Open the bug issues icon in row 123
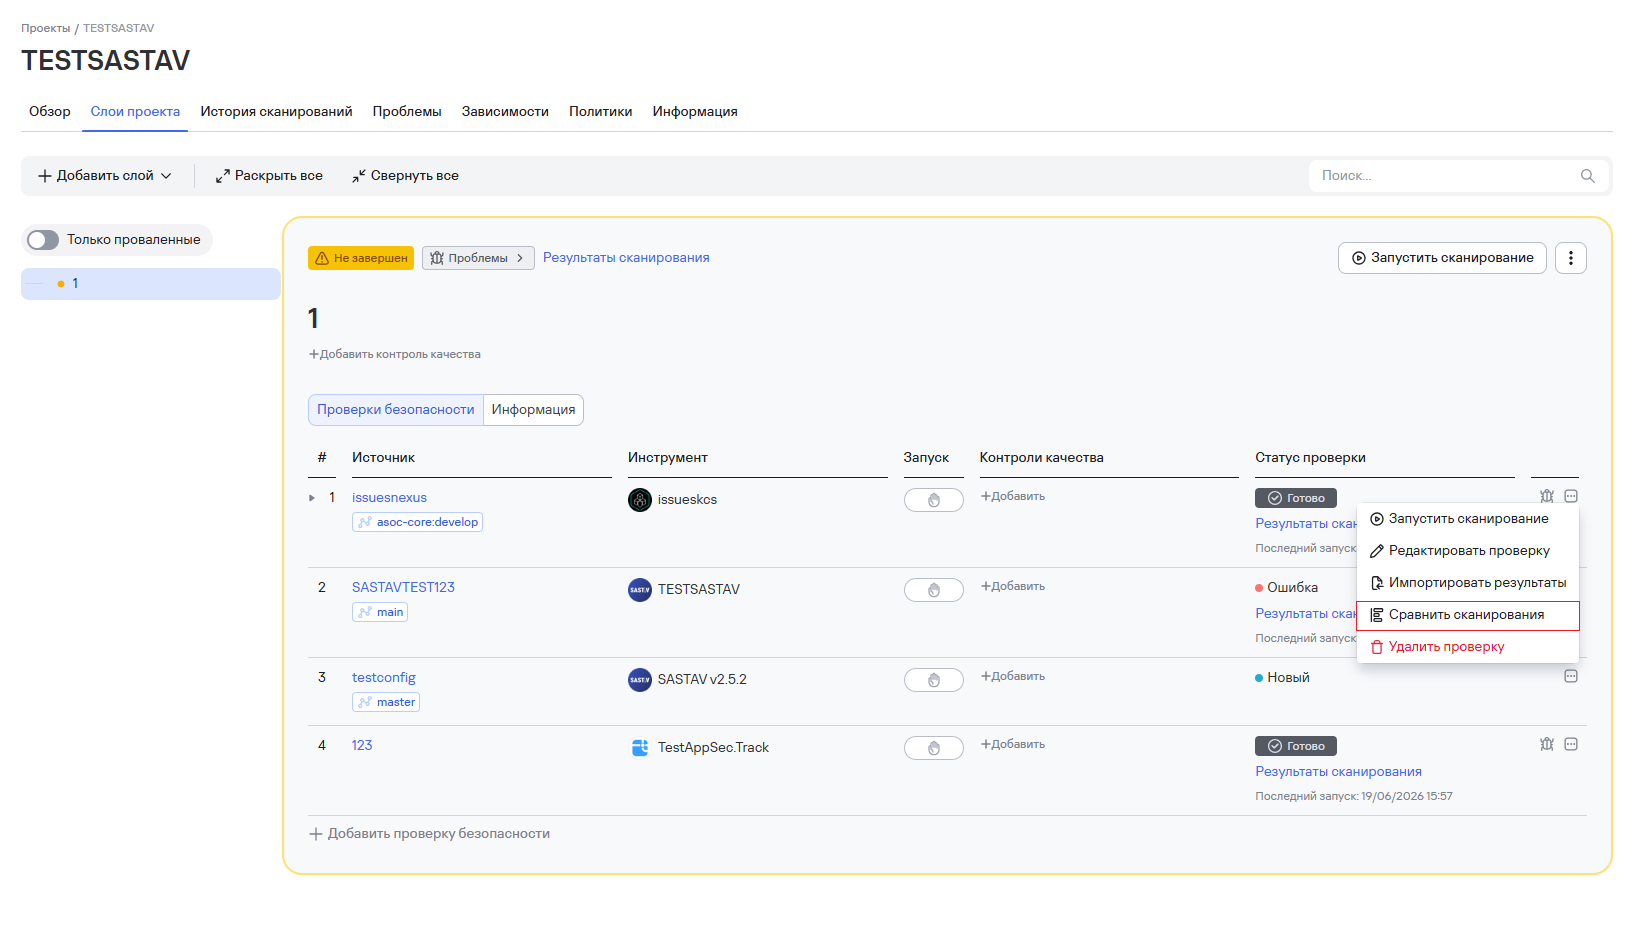Viewport: 1637px width, 945px height. [x=1547, y=744]
